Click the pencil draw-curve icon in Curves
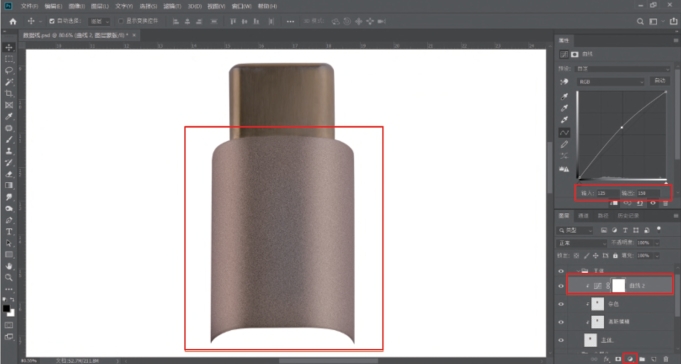 (x=564, y=144)
